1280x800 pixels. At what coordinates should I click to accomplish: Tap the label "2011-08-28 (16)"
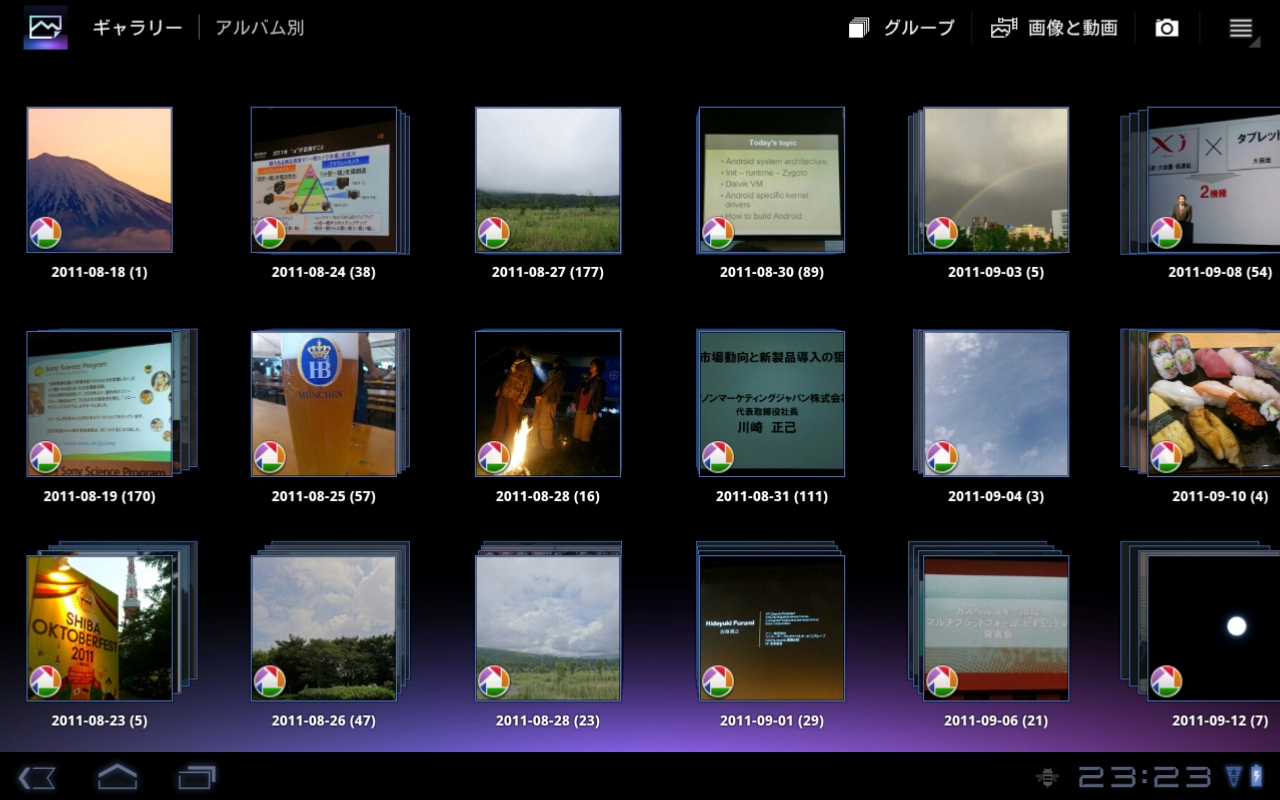[x=548, y=496]
